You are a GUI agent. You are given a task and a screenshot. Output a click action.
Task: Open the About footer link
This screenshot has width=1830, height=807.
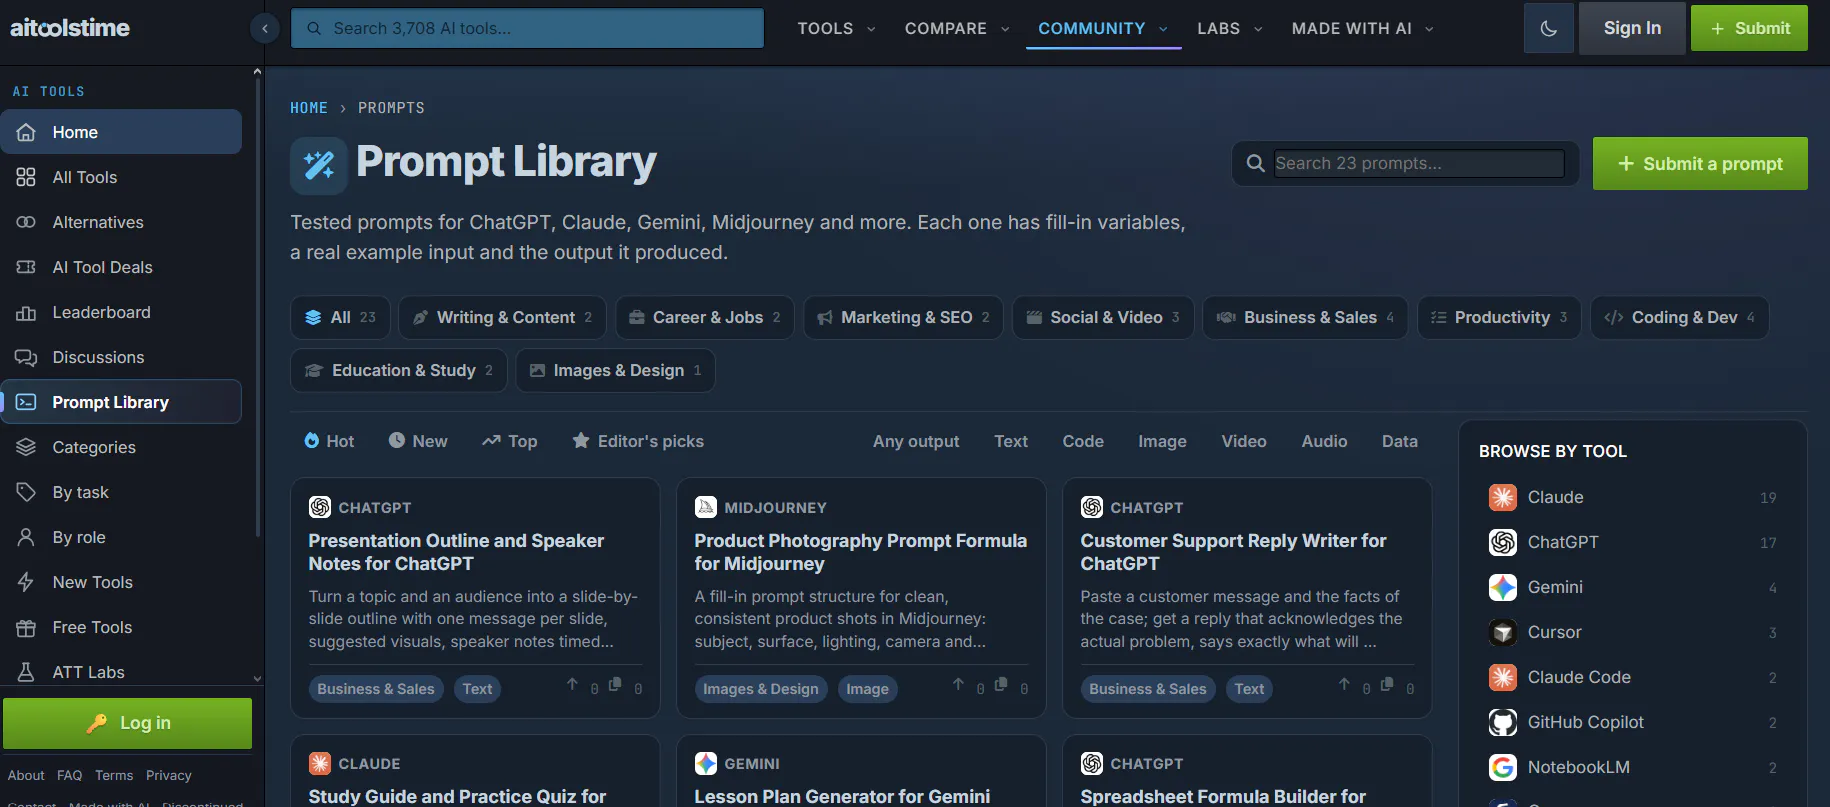click(x=26, y=775)
